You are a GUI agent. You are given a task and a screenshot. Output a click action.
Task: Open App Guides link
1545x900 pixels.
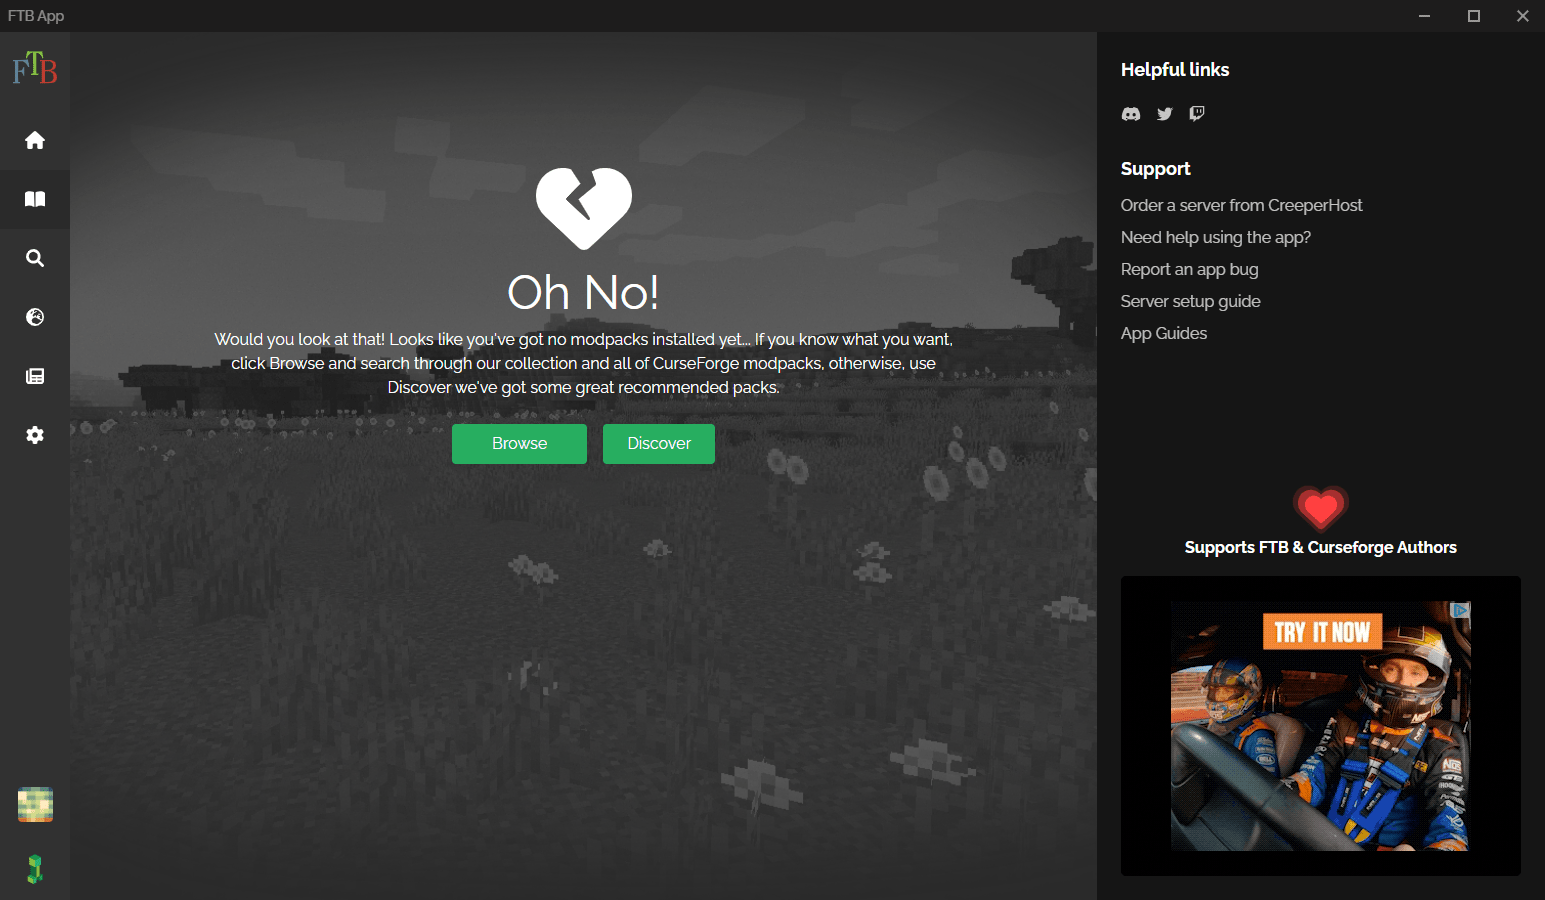click(1163, 333)
